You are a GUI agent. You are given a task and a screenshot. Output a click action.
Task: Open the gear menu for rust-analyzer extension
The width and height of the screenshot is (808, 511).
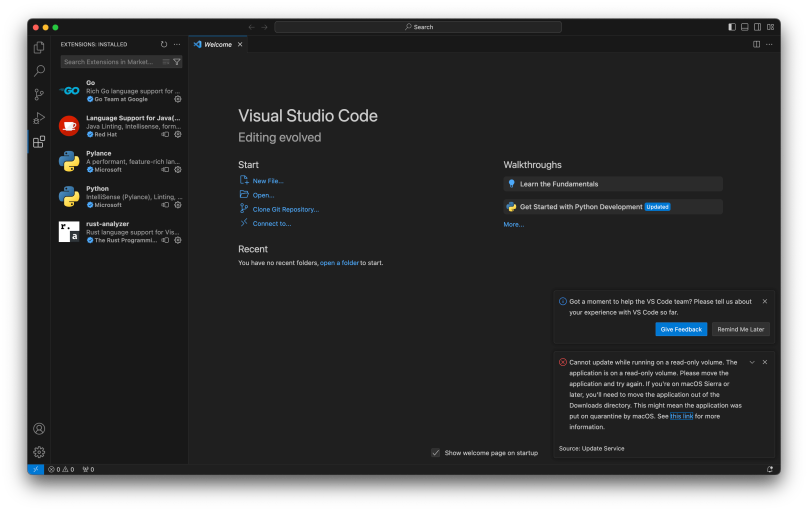click(178, 240)
